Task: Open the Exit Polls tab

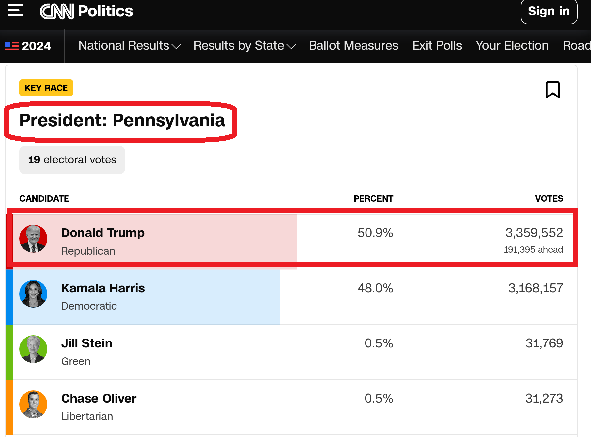Action: click(x=437, y=46)
